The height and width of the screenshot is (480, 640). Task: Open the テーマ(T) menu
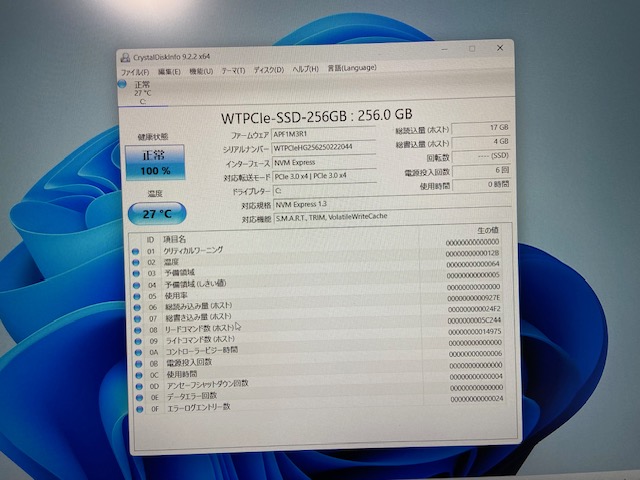coord(233,71)
